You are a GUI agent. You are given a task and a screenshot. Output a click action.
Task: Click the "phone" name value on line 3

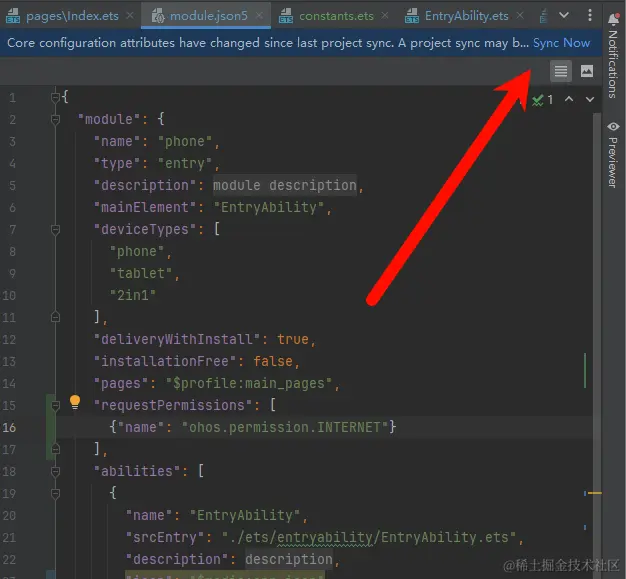pos(185,141)
